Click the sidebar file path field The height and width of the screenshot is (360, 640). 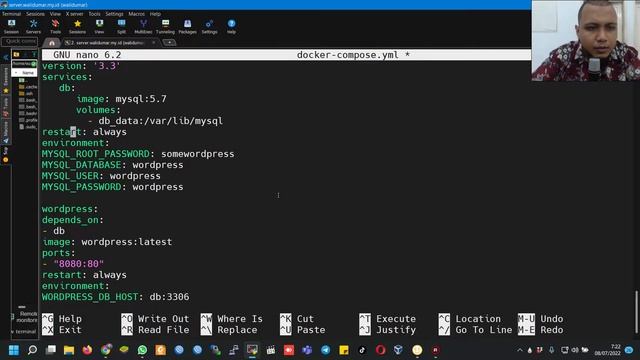click(23, 64)
